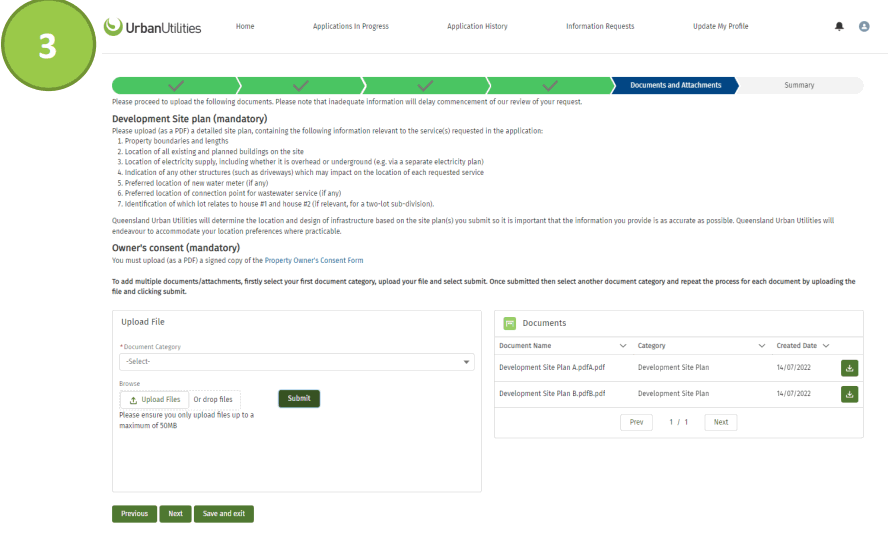Expand Document Name column chevron

(x=622, y=346)
